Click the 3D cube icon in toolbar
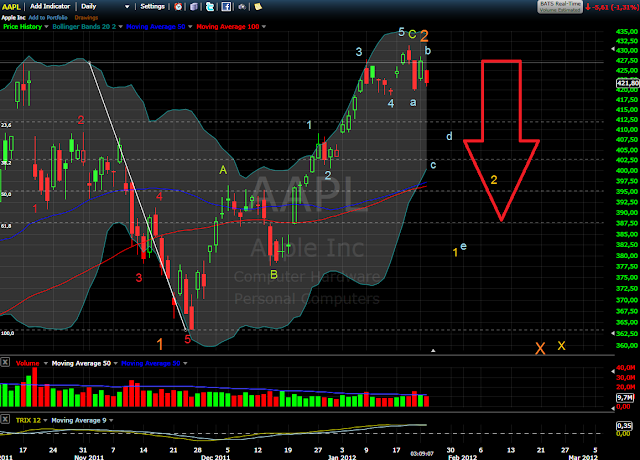 click(x=194, y=7)
